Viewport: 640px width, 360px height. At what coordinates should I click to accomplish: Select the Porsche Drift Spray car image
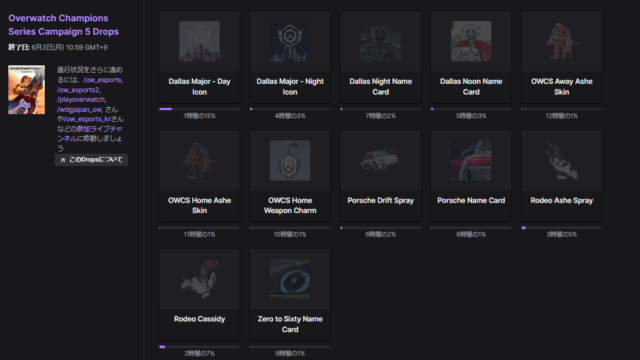[380, 160]
